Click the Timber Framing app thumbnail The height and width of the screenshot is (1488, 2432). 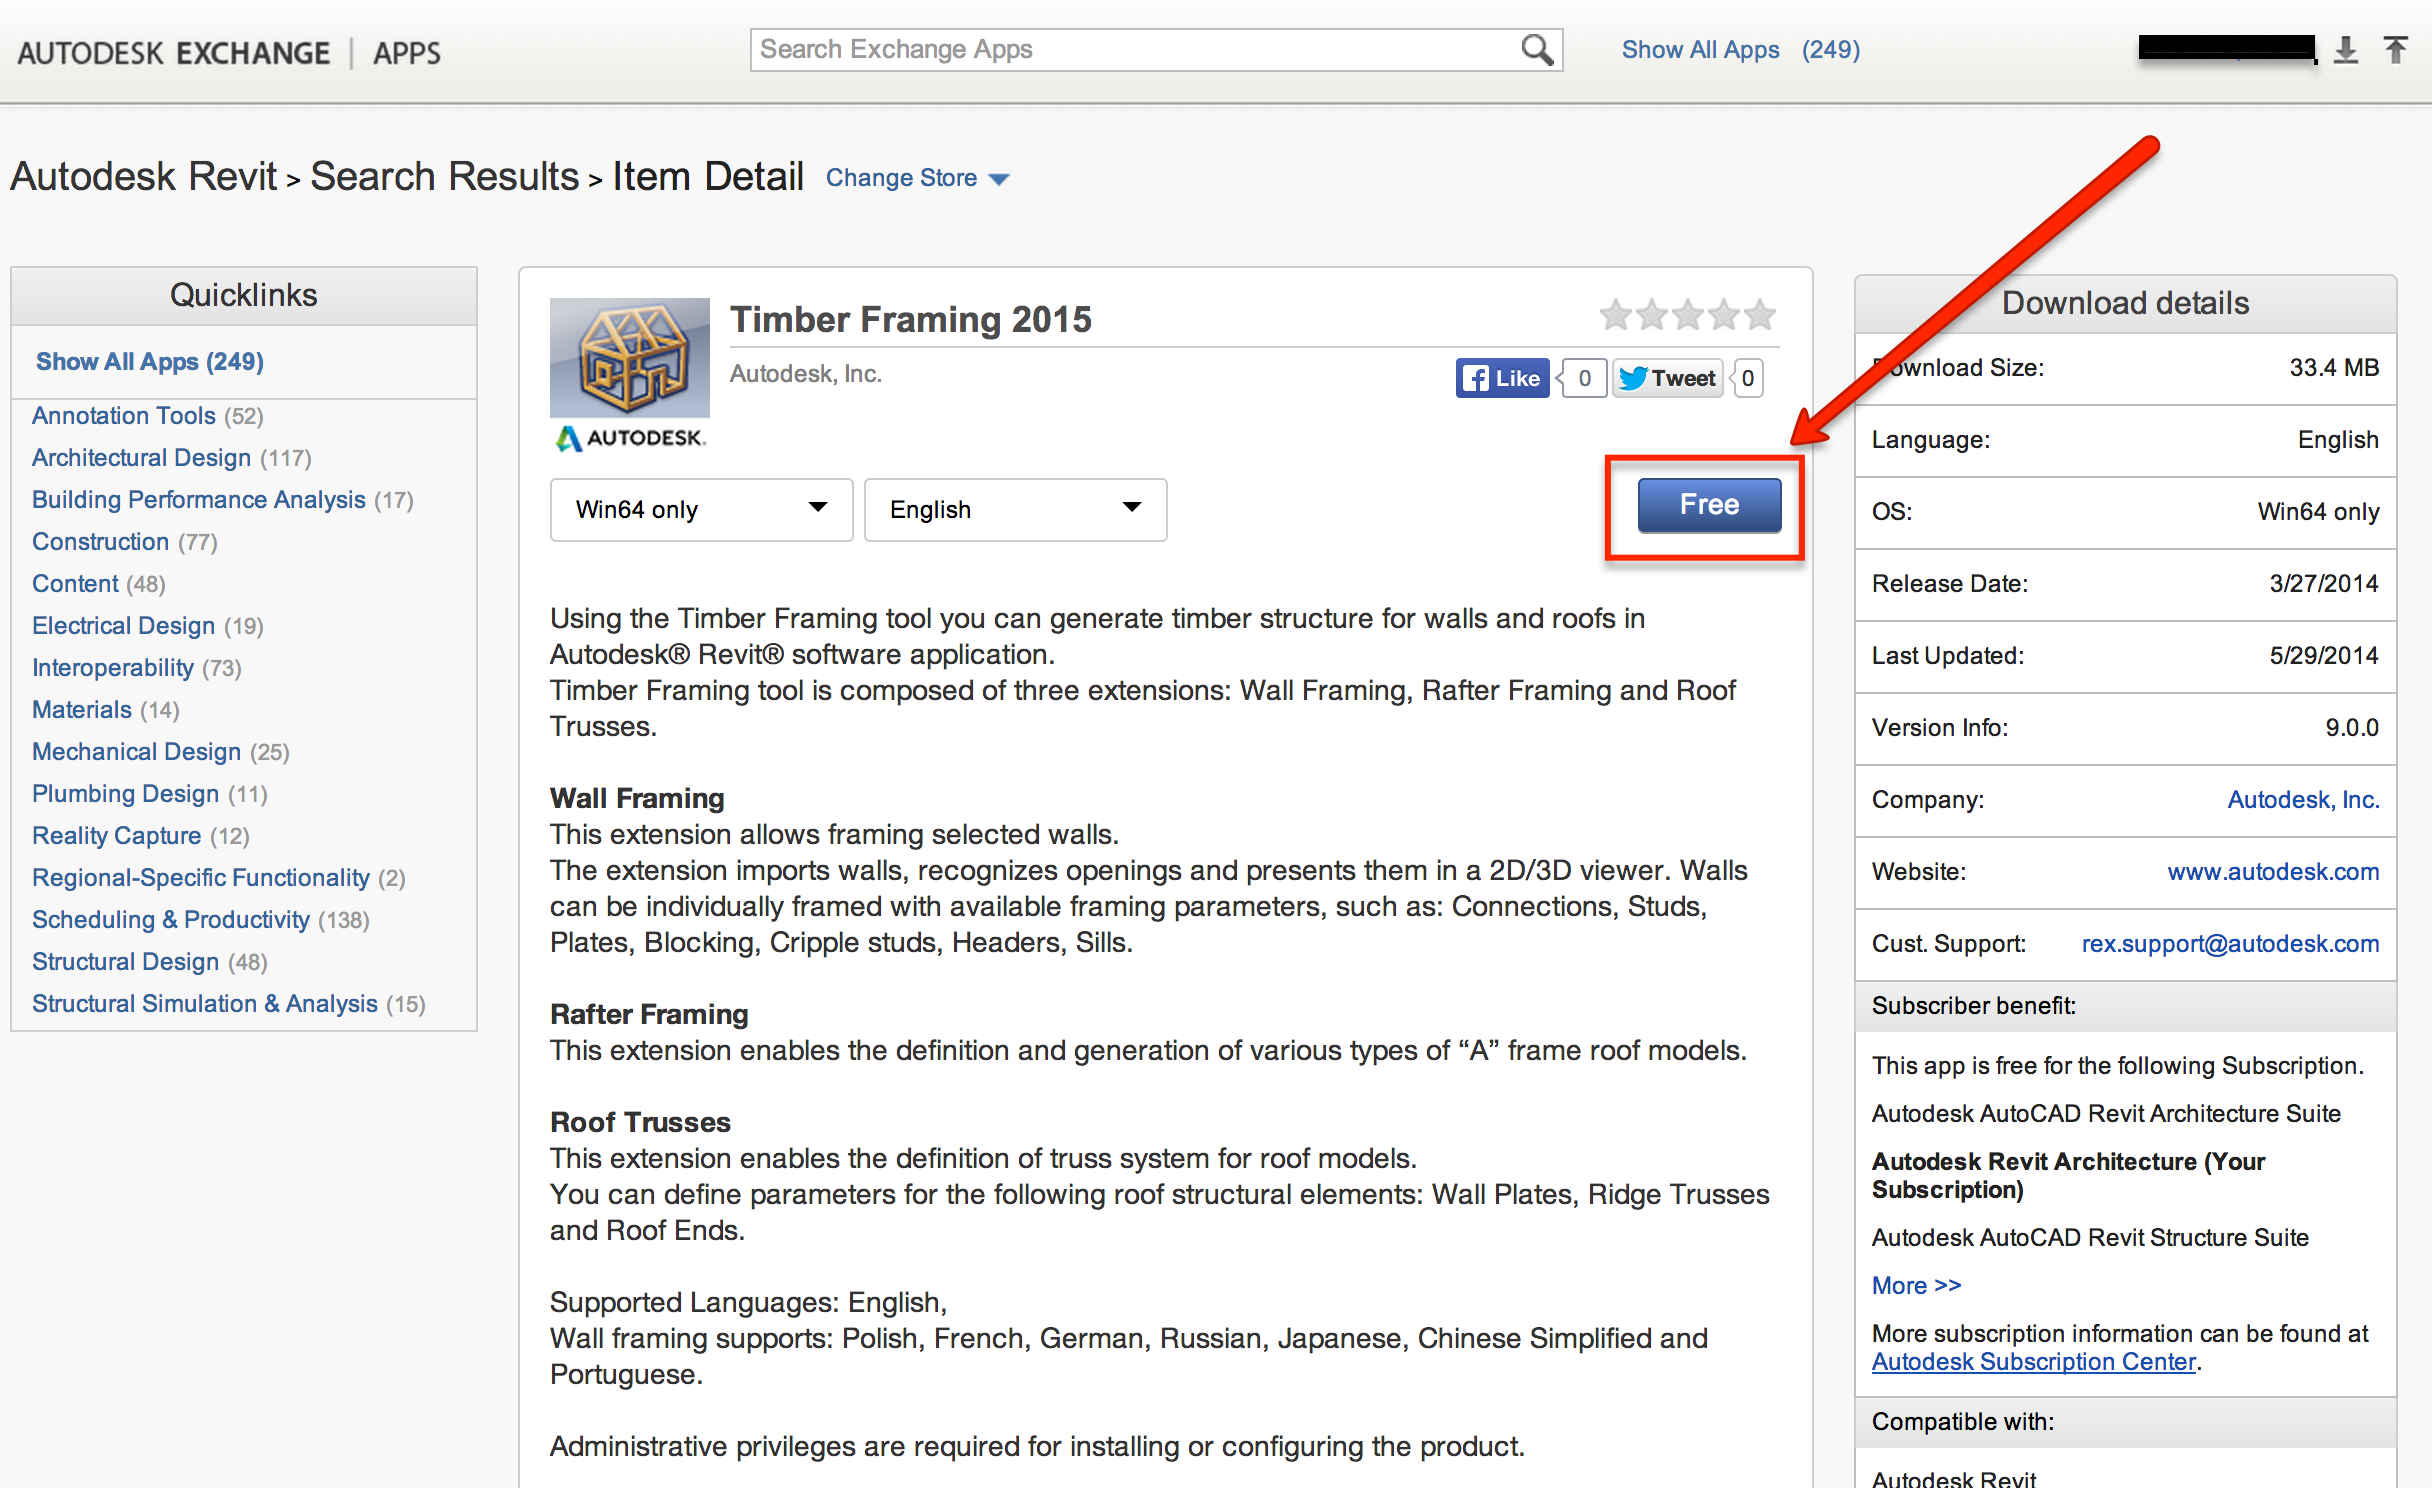coord(630,357)
